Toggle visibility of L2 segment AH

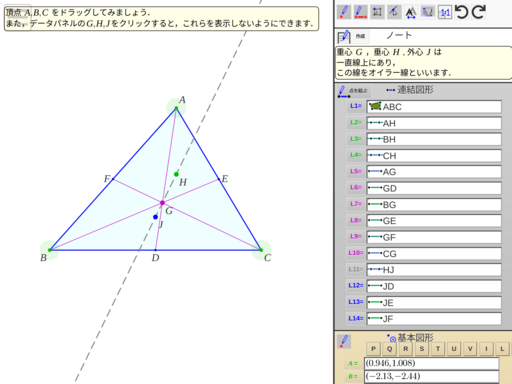coord(356,122)
